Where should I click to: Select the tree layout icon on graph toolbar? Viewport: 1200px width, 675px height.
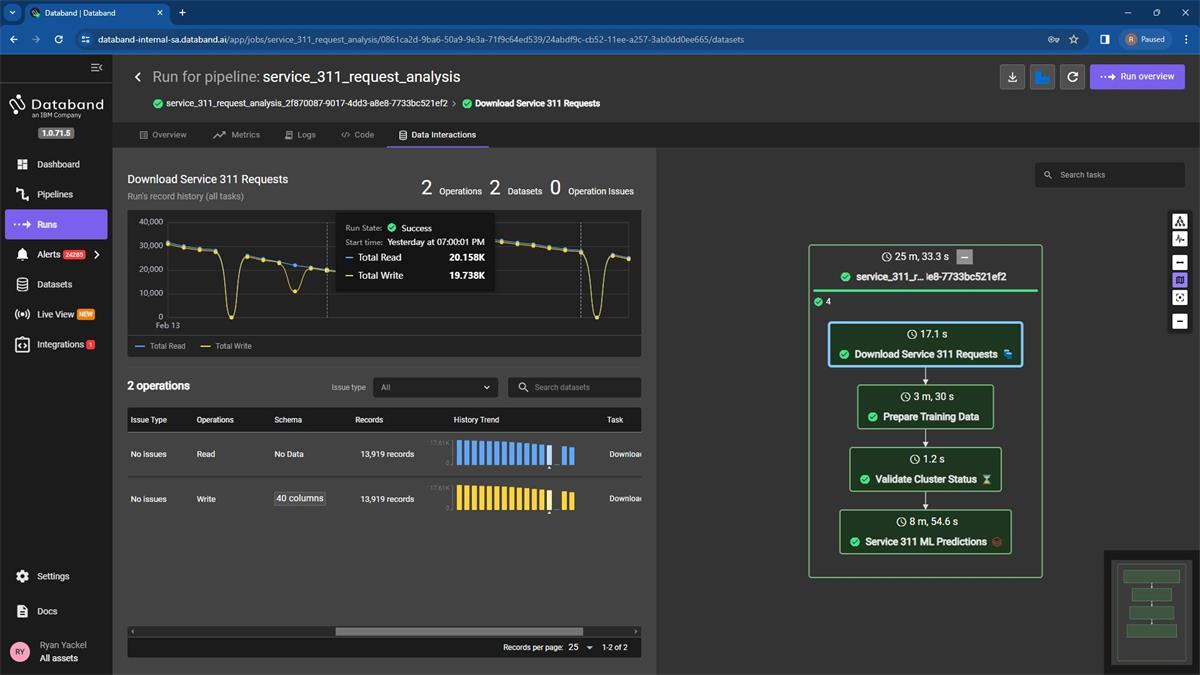1180,220
